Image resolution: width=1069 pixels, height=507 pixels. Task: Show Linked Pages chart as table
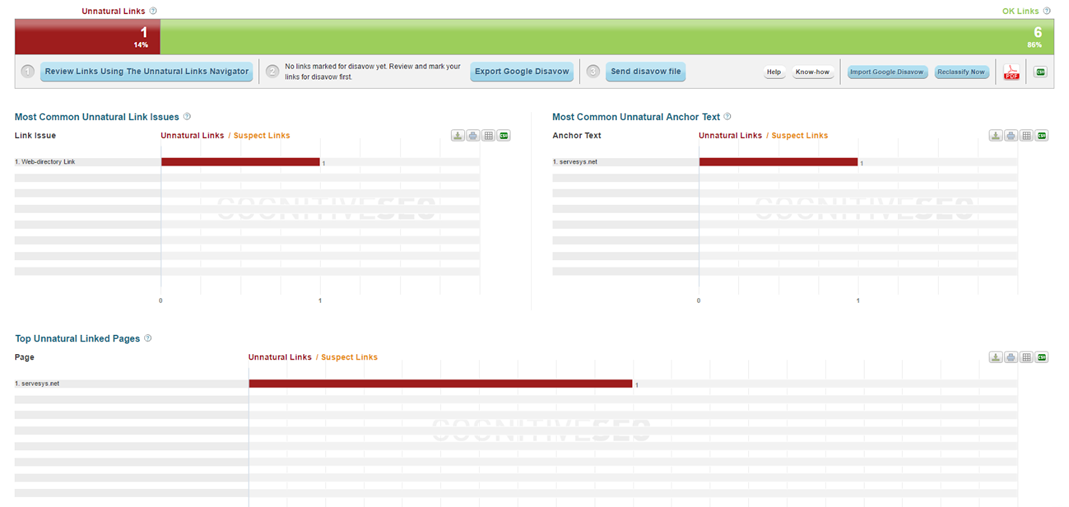(x=1027, y=357)
